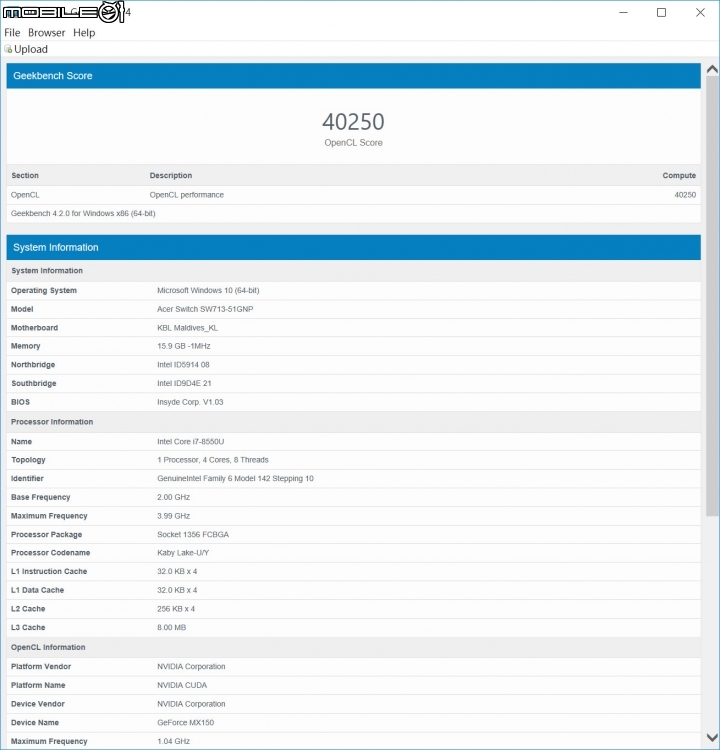The image size is (720, 750).
Task: Click the Upload toolbar button
Action: click(x=26, y=49)
